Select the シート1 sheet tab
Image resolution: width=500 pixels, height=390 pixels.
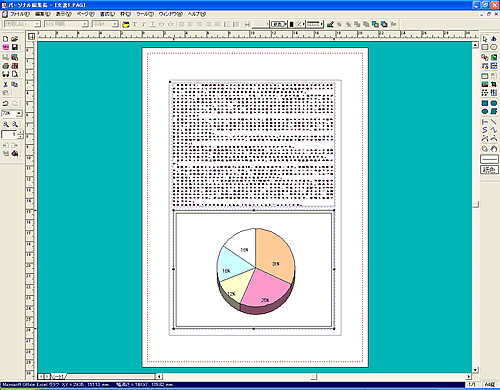58,377
